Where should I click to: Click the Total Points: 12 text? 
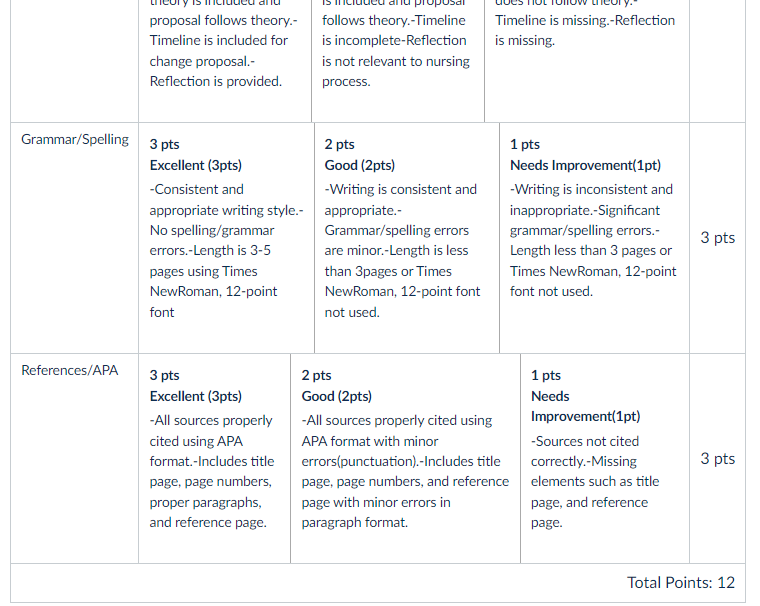pyautogui.click(x=681, y=583)
